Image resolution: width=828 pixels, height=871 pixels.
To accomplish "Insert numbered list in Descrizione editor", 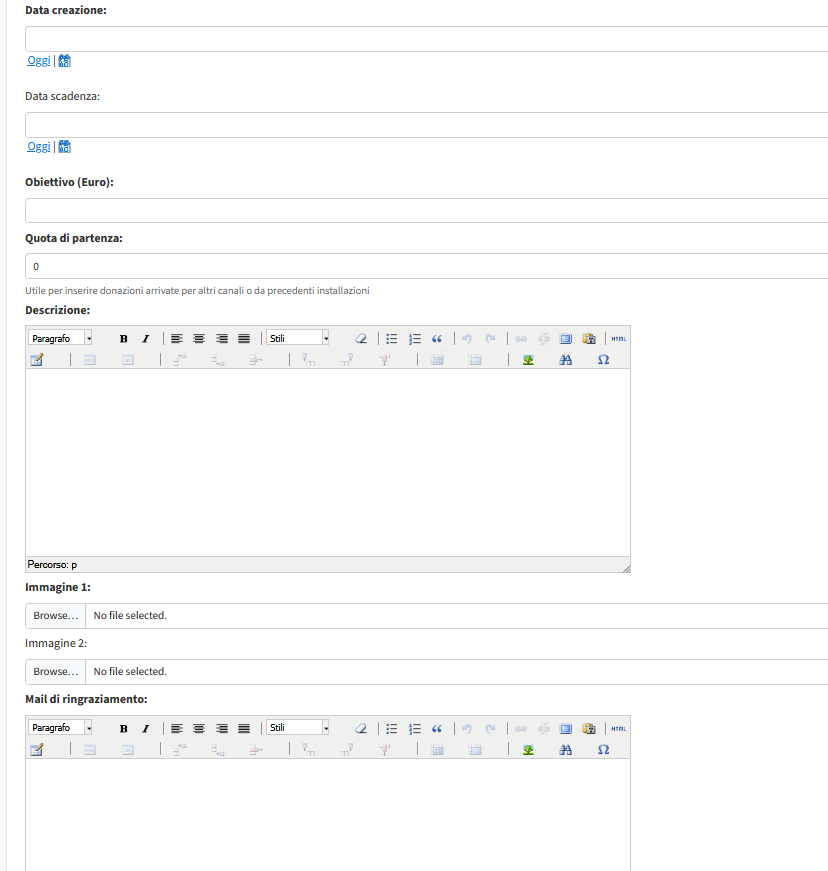I will pyautogui.click(x=414, y=339).
